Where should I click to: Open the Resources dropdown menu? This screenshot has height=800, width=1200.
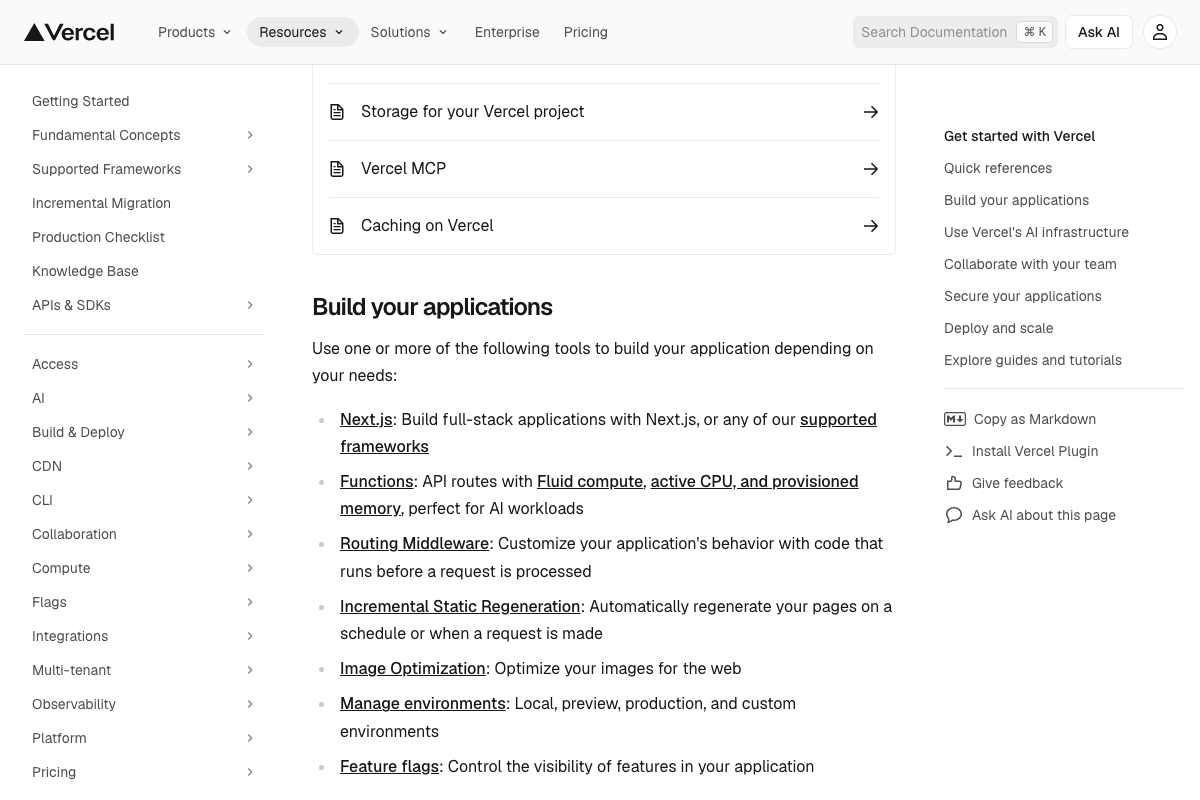(302, 32)
